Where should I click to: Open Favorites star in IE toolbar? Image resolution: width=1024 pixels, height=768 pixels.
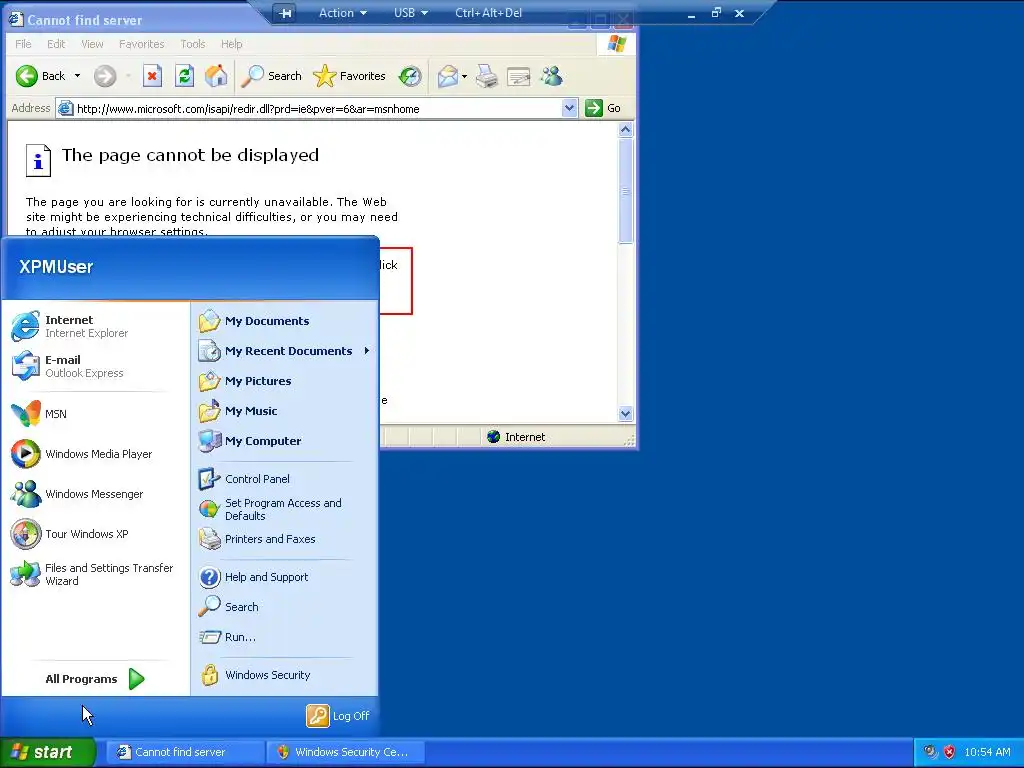coord(324,76)
